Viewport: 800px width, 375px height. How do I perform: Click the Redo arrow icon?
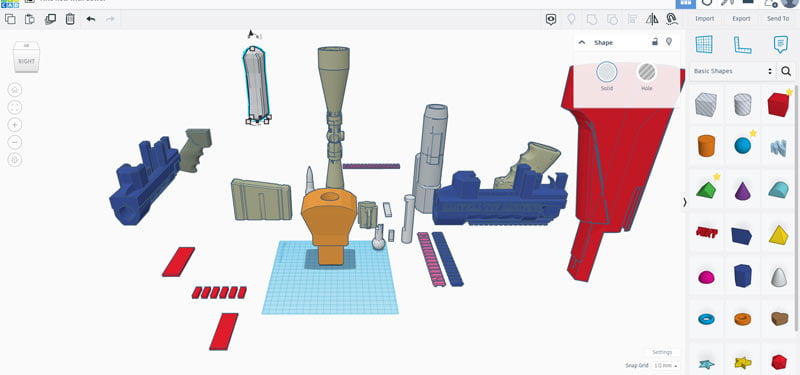[110, 19]
